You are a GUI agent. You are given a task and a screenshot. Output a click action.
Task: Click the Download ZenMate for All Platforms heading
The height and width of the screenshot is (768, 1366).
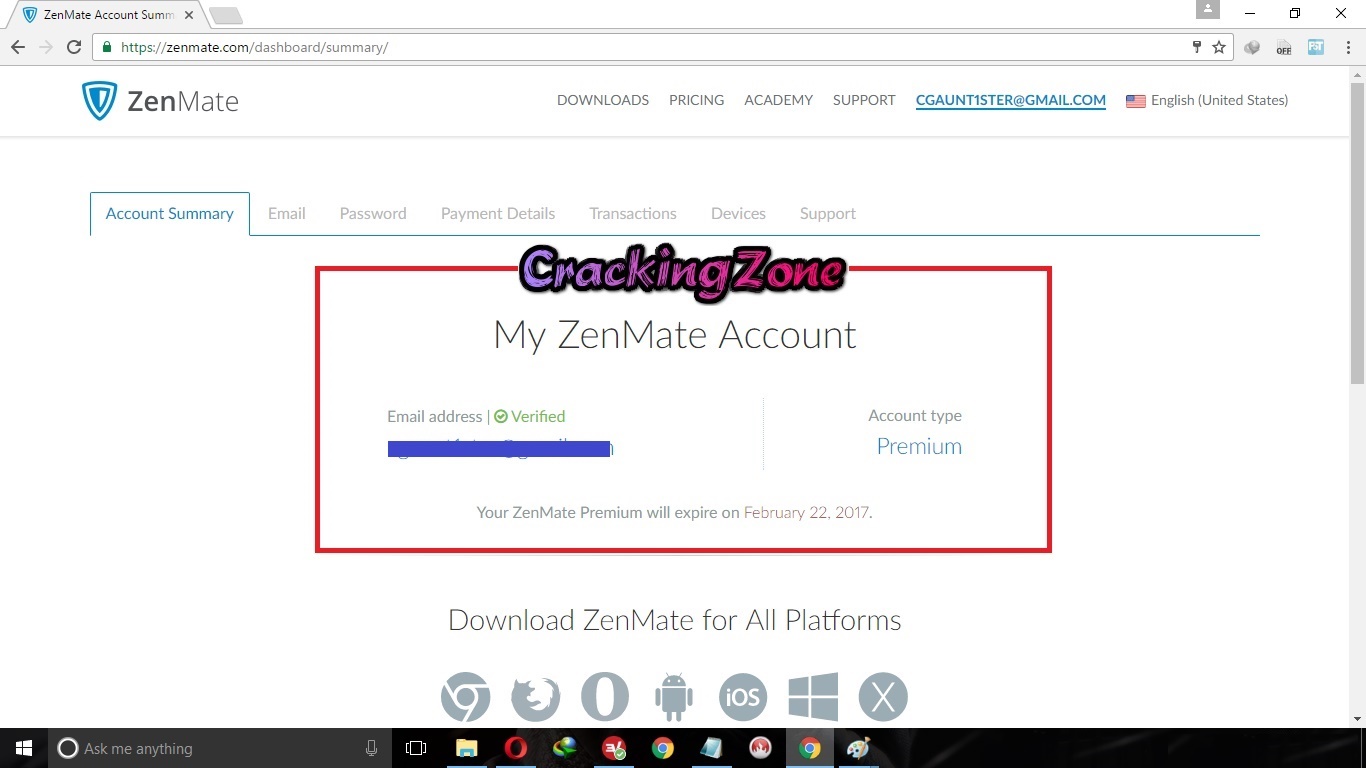click(x=675, y=620)
